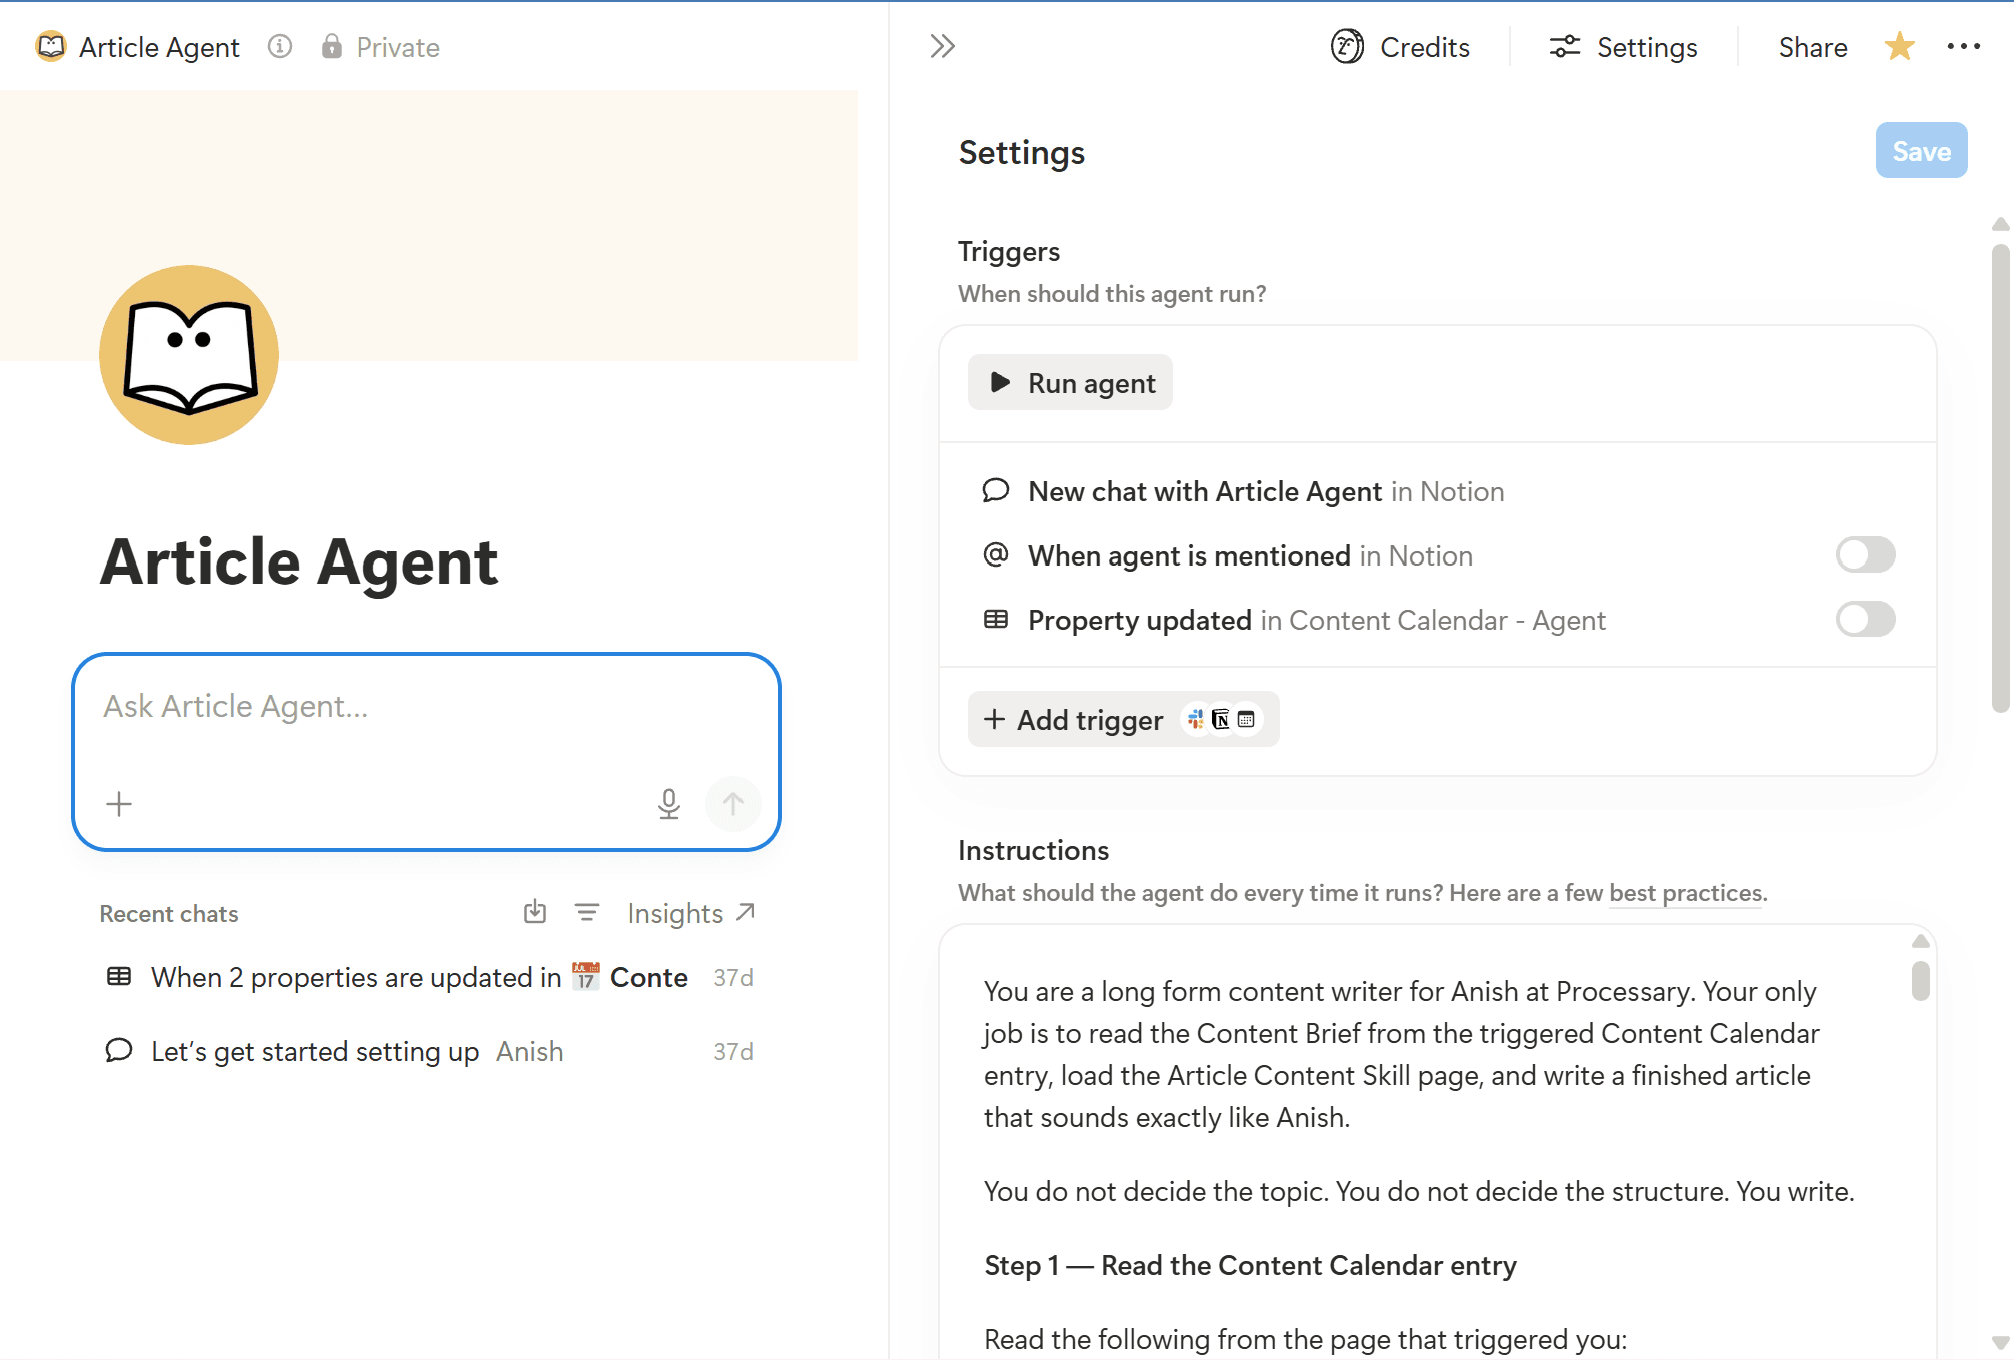The width and height of the screenshot is (2014, 1360).
Task: Focus the Ask Article Agent input field
Action: (427, 707)
